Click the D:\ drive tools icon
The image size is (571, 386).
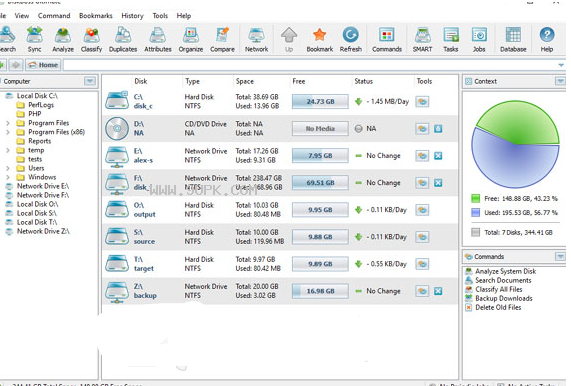pos(422,129)
